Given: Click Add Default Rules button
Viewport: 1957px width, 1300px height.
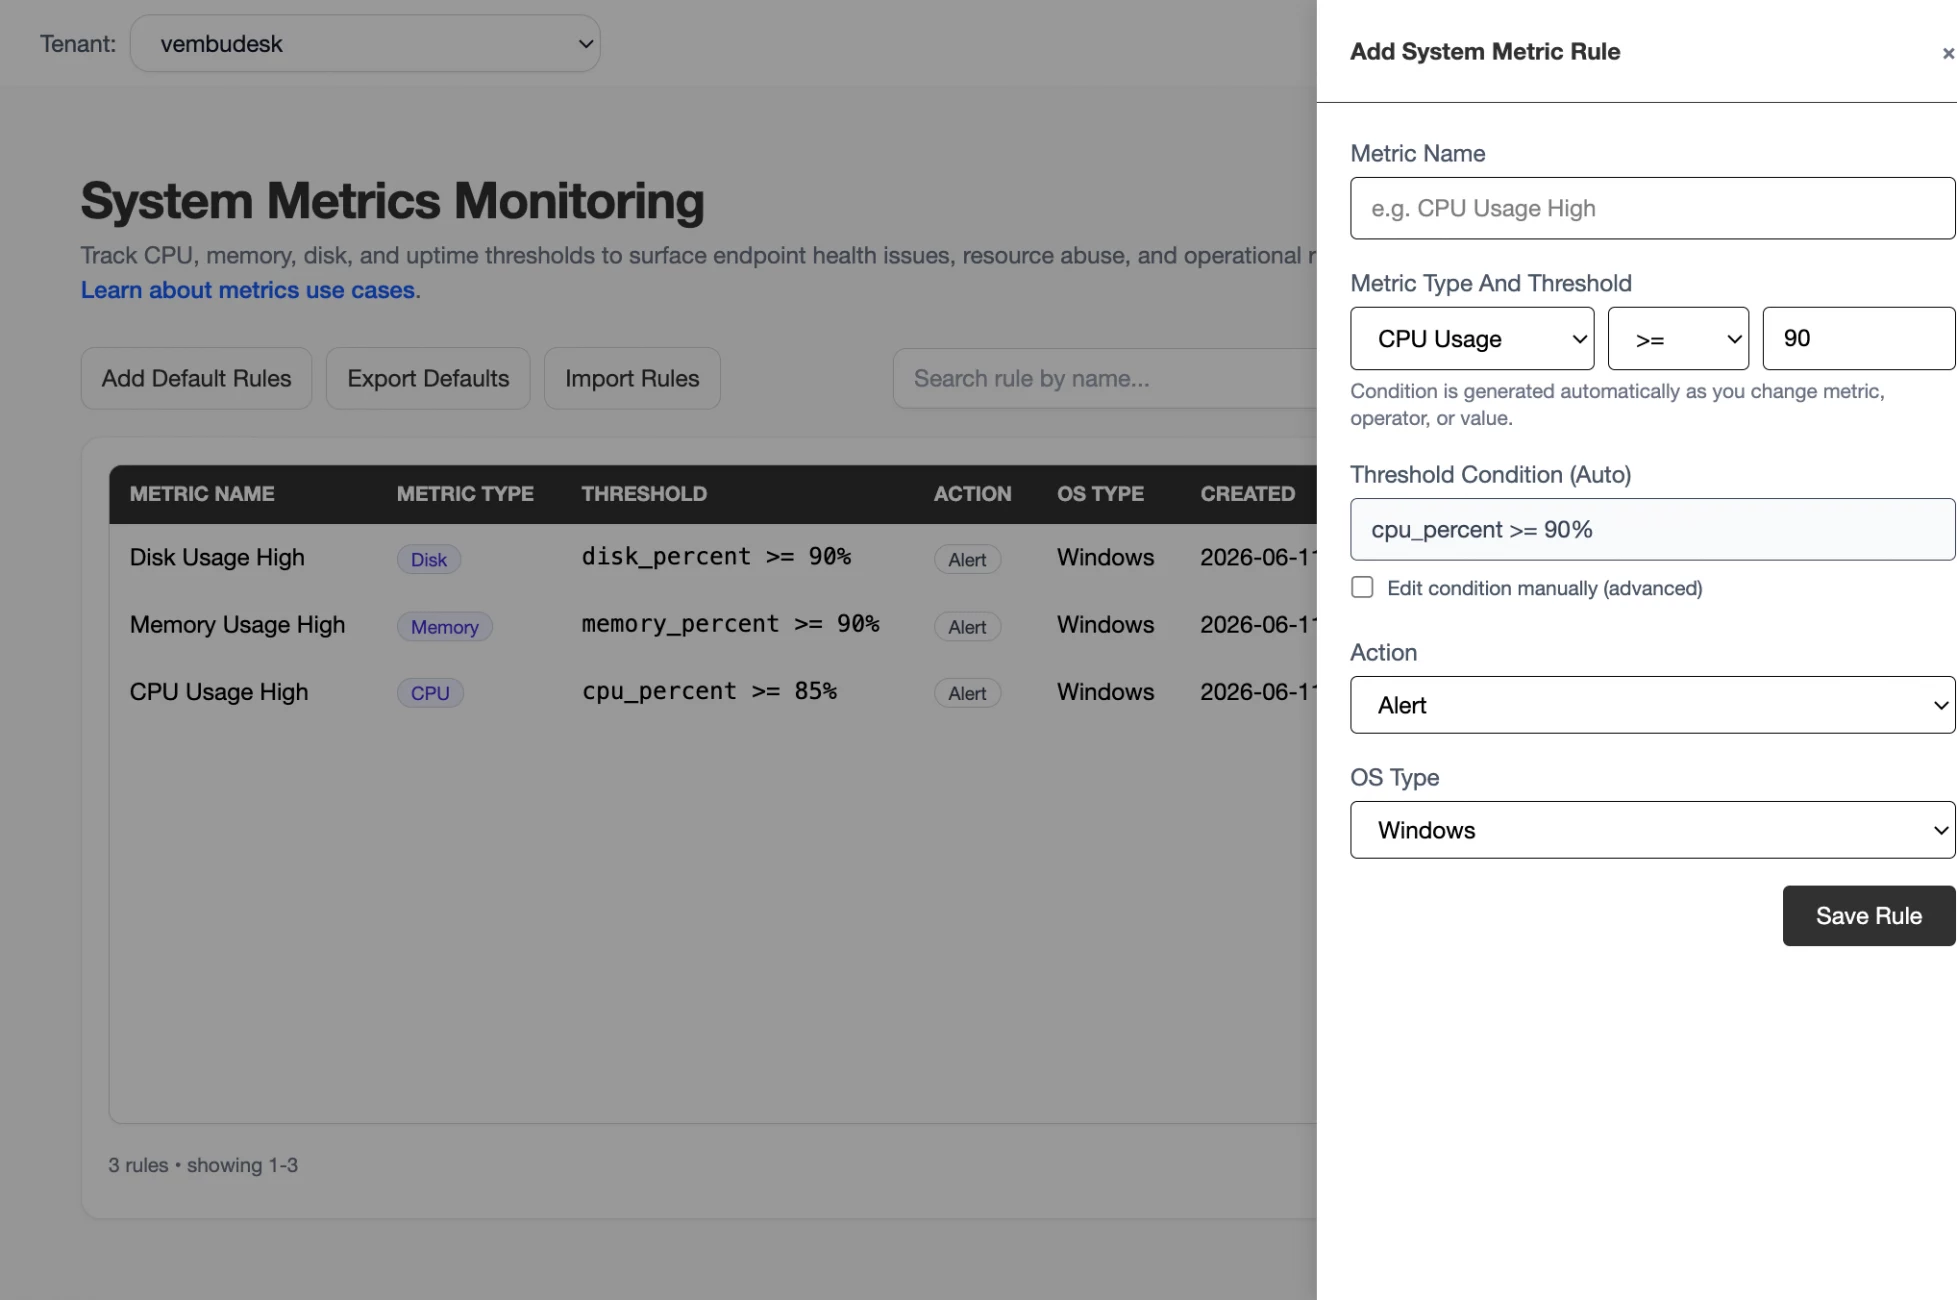Looking at the screenshot, I should click(196, 378).
